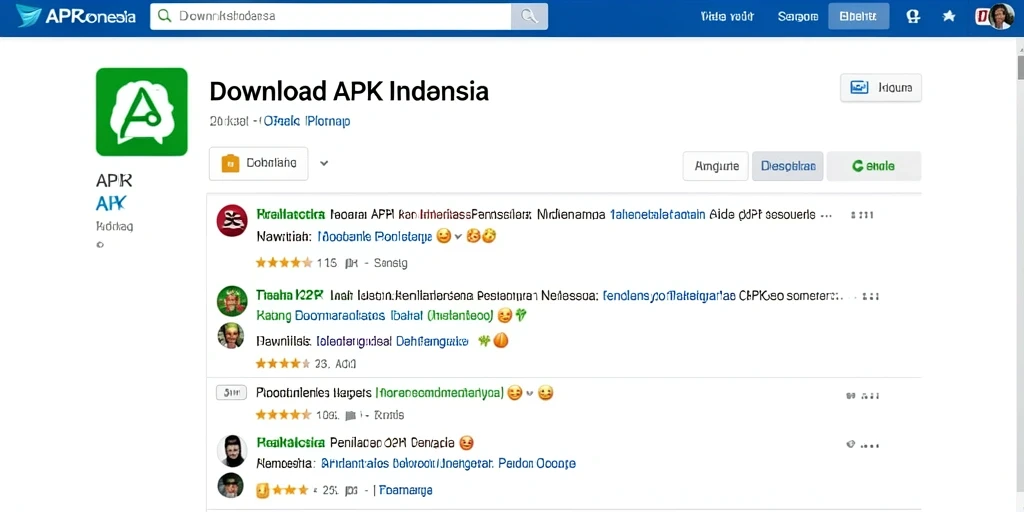
Task: Click the orange emoji in 'Dawnilisls' reply
Action: (x=500, y=340)
